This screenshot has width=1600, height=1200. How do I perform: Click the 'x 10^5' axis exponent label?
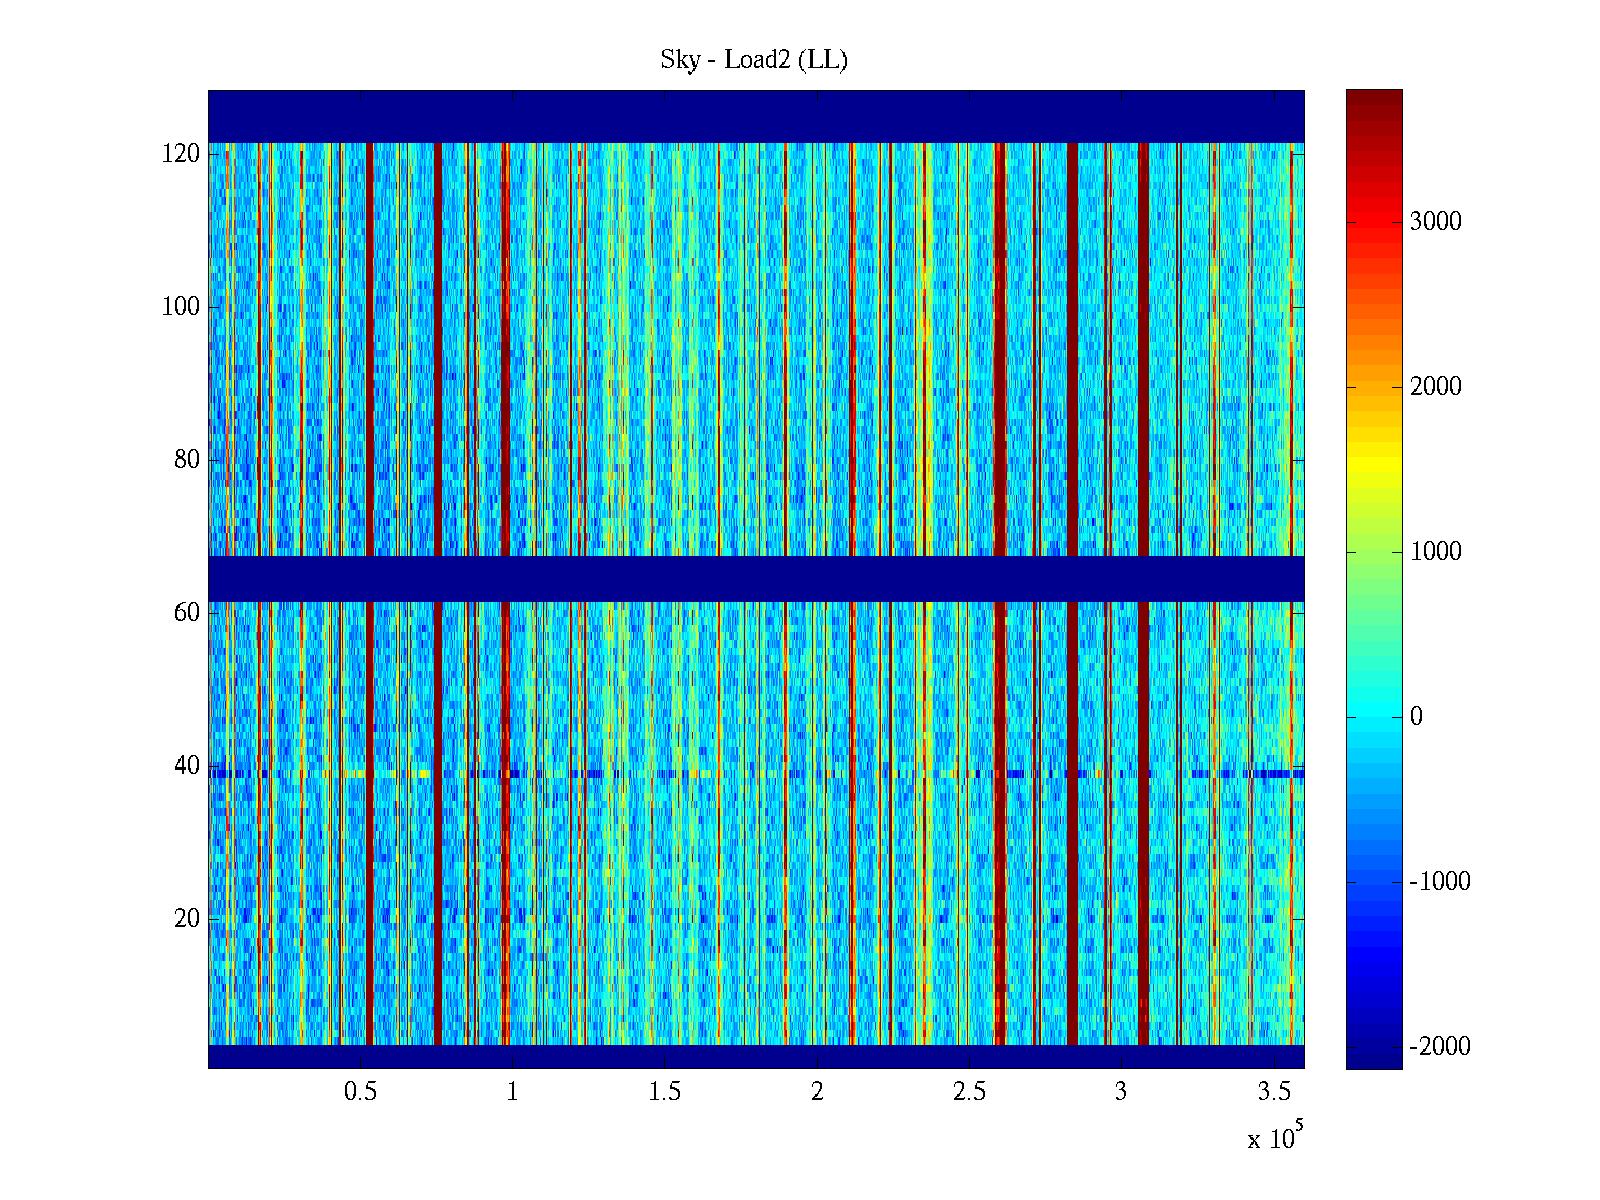(x=1275, y=1137)
